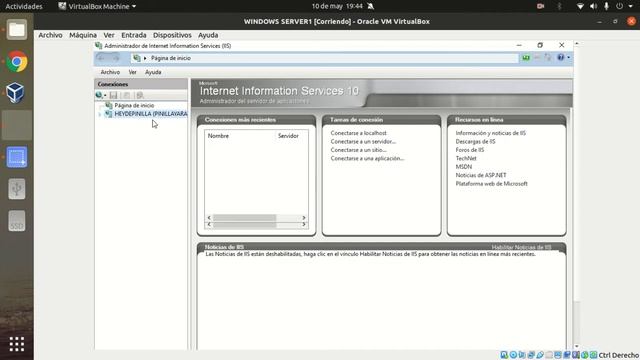Click Conectarse a un sitio link
The image size is (640, 360).
(358, 150)
